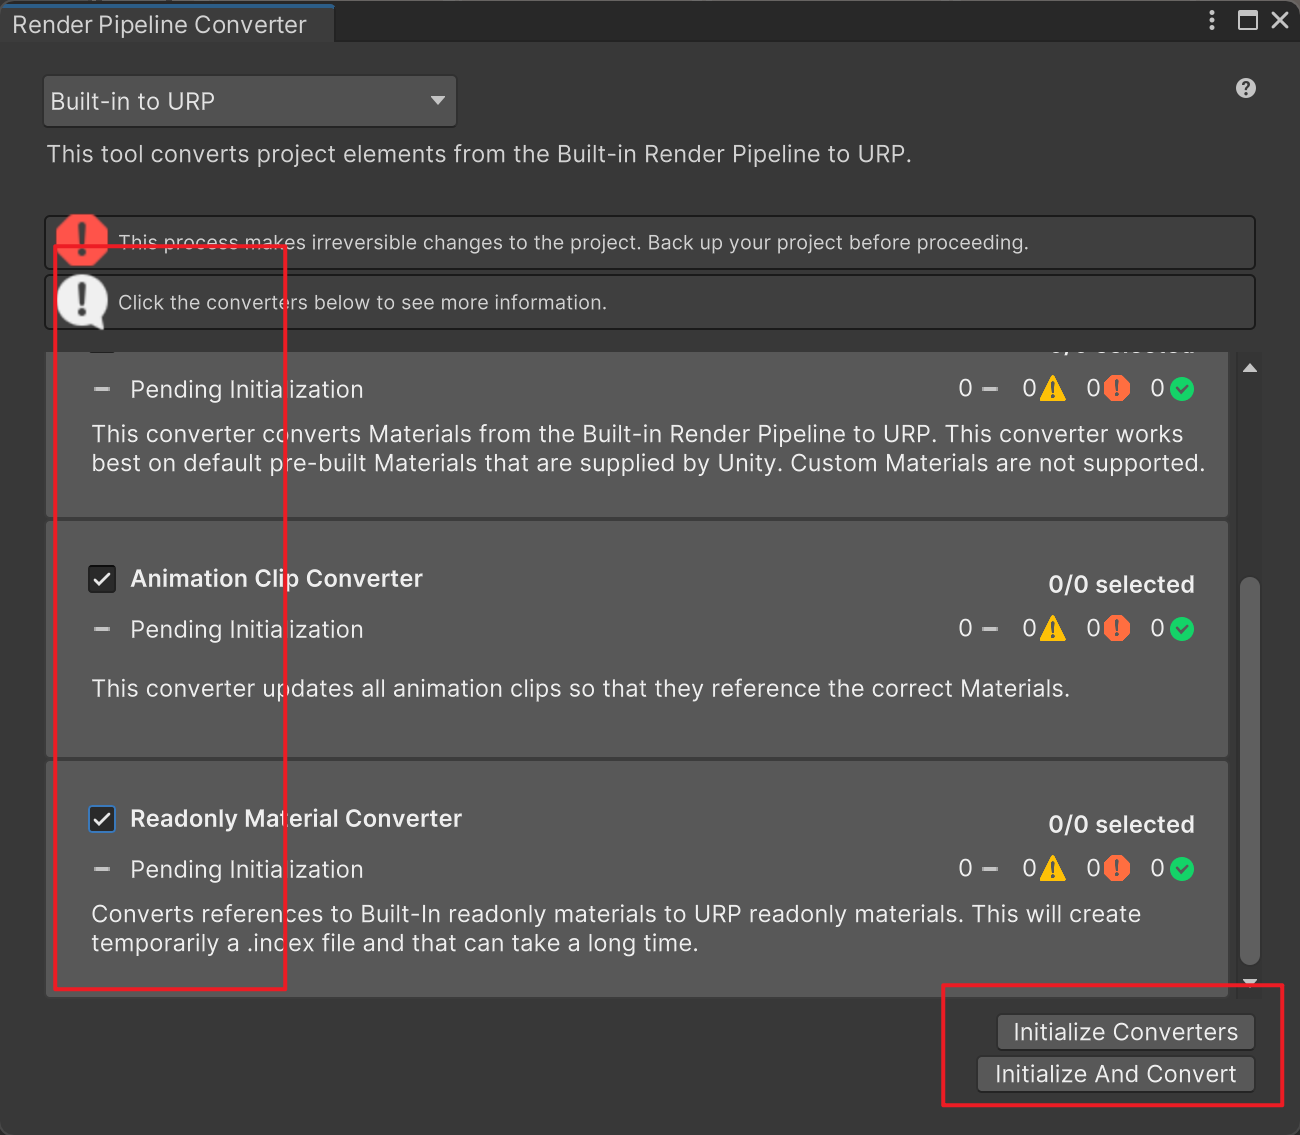Click the readonly materials description text

point(616,928)
